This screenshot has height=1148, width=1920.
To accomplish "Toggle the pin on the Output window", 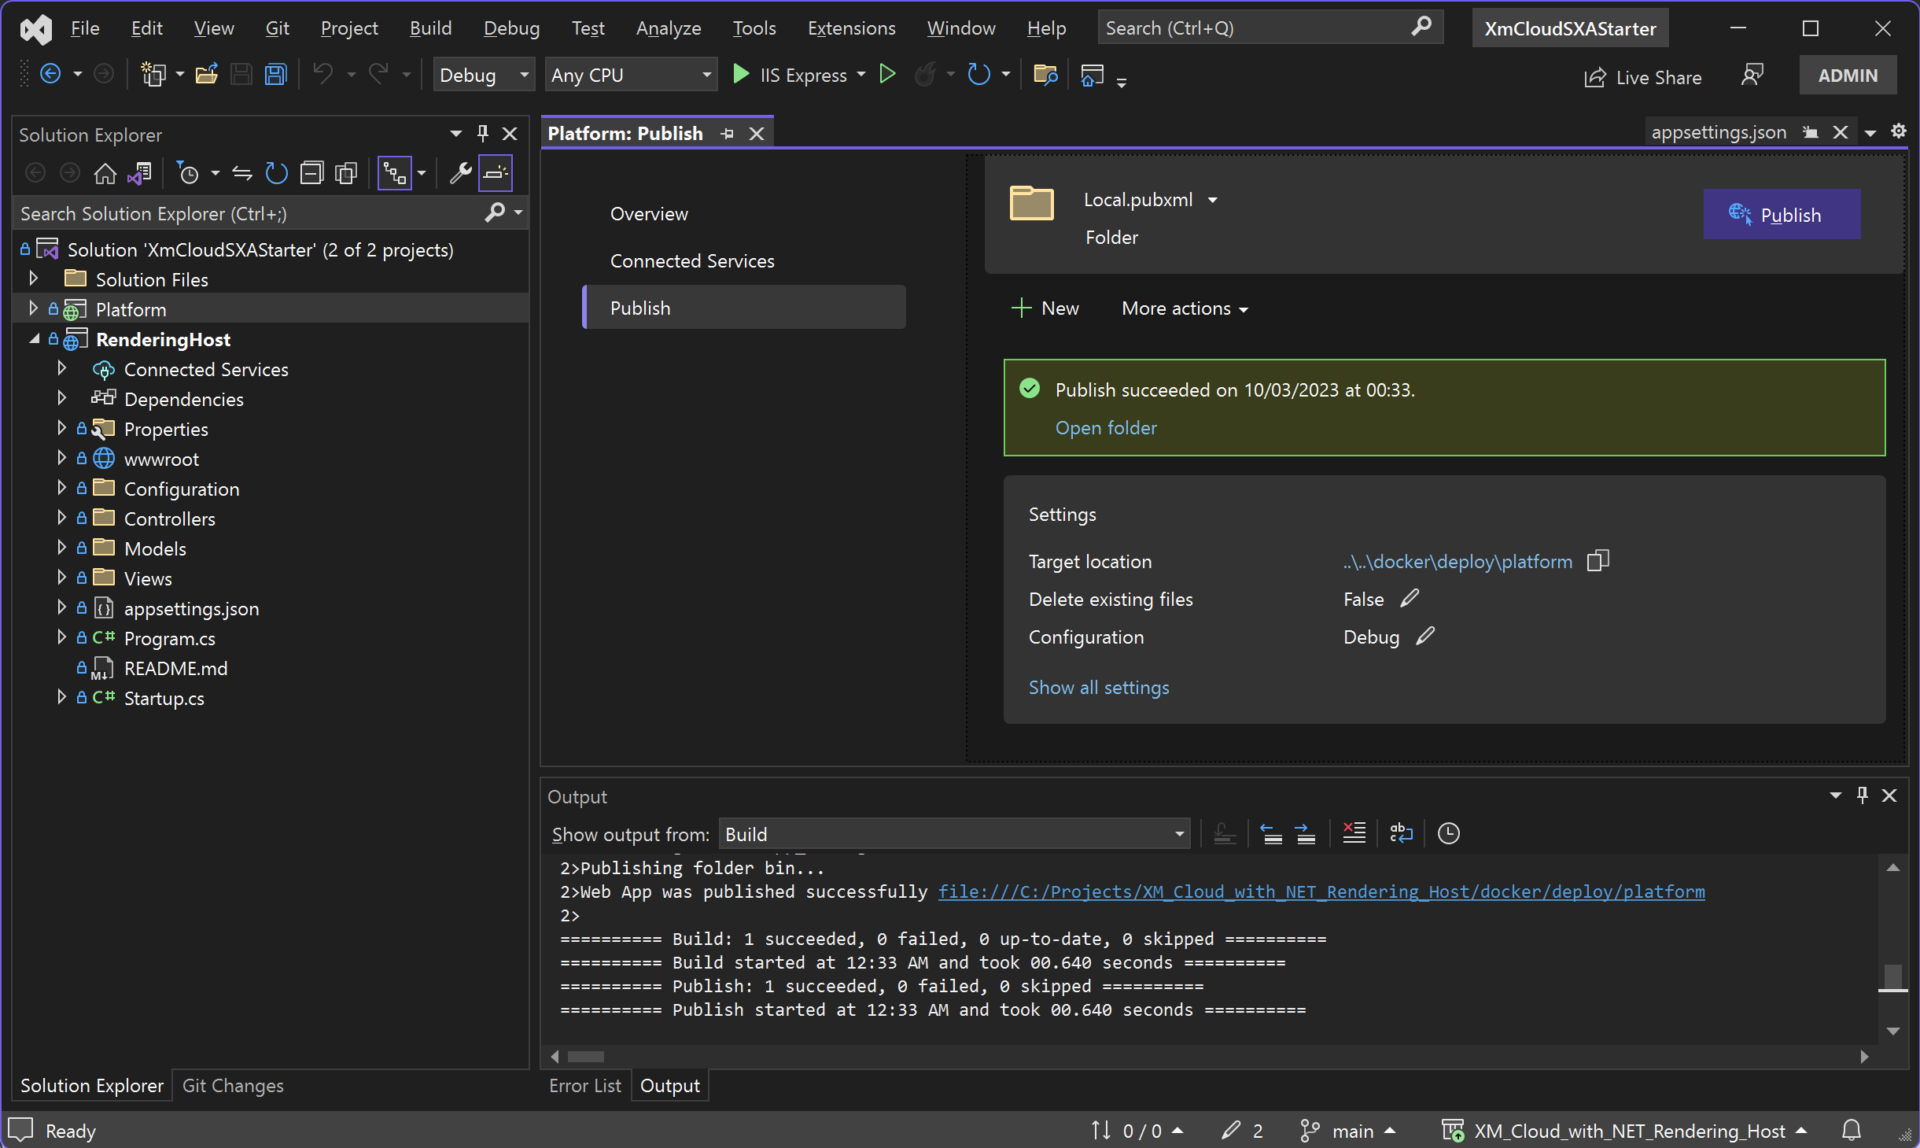I will coord(1862,795).
